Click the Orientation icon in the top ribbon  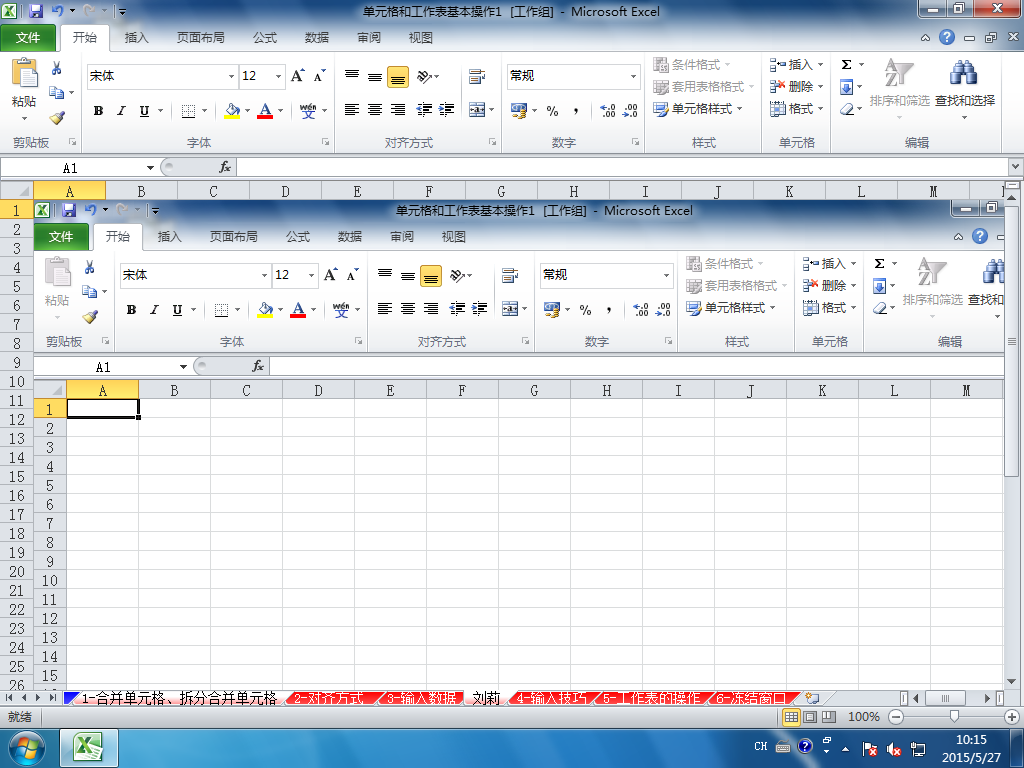(424, 76)
